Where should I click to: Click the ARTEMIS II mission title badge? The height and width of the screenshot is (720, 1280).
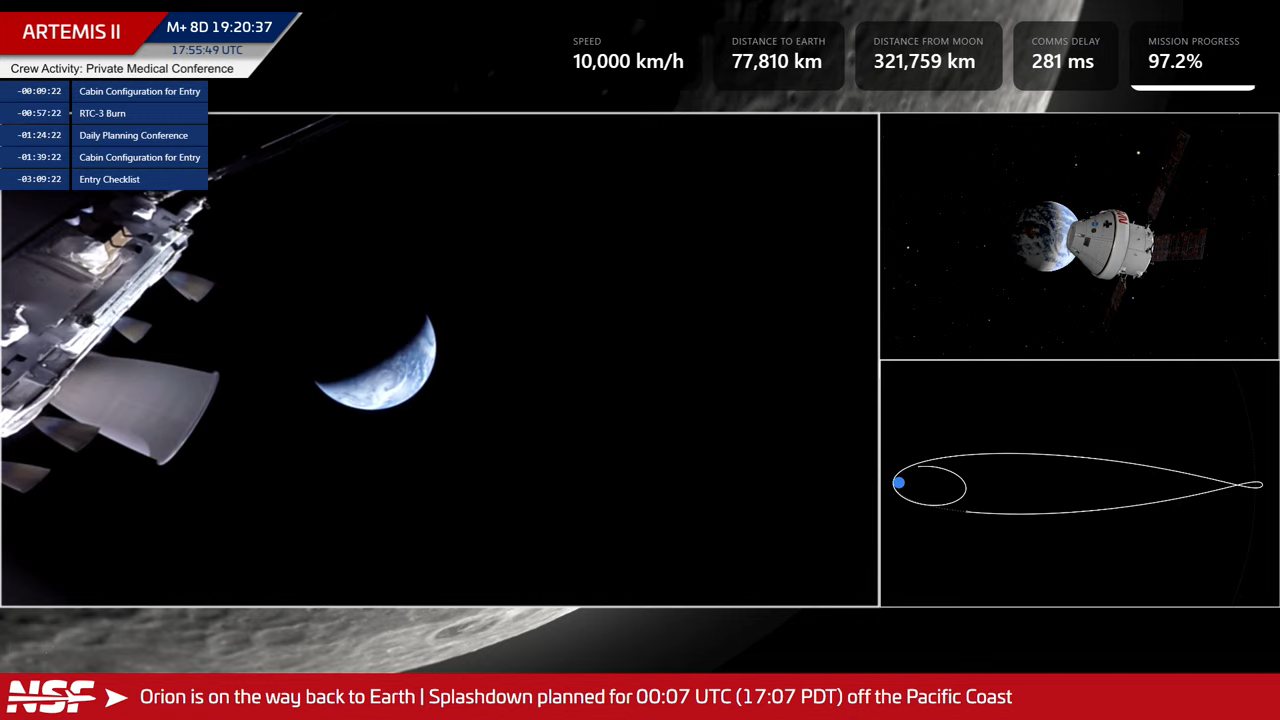[x=72, y=32]
